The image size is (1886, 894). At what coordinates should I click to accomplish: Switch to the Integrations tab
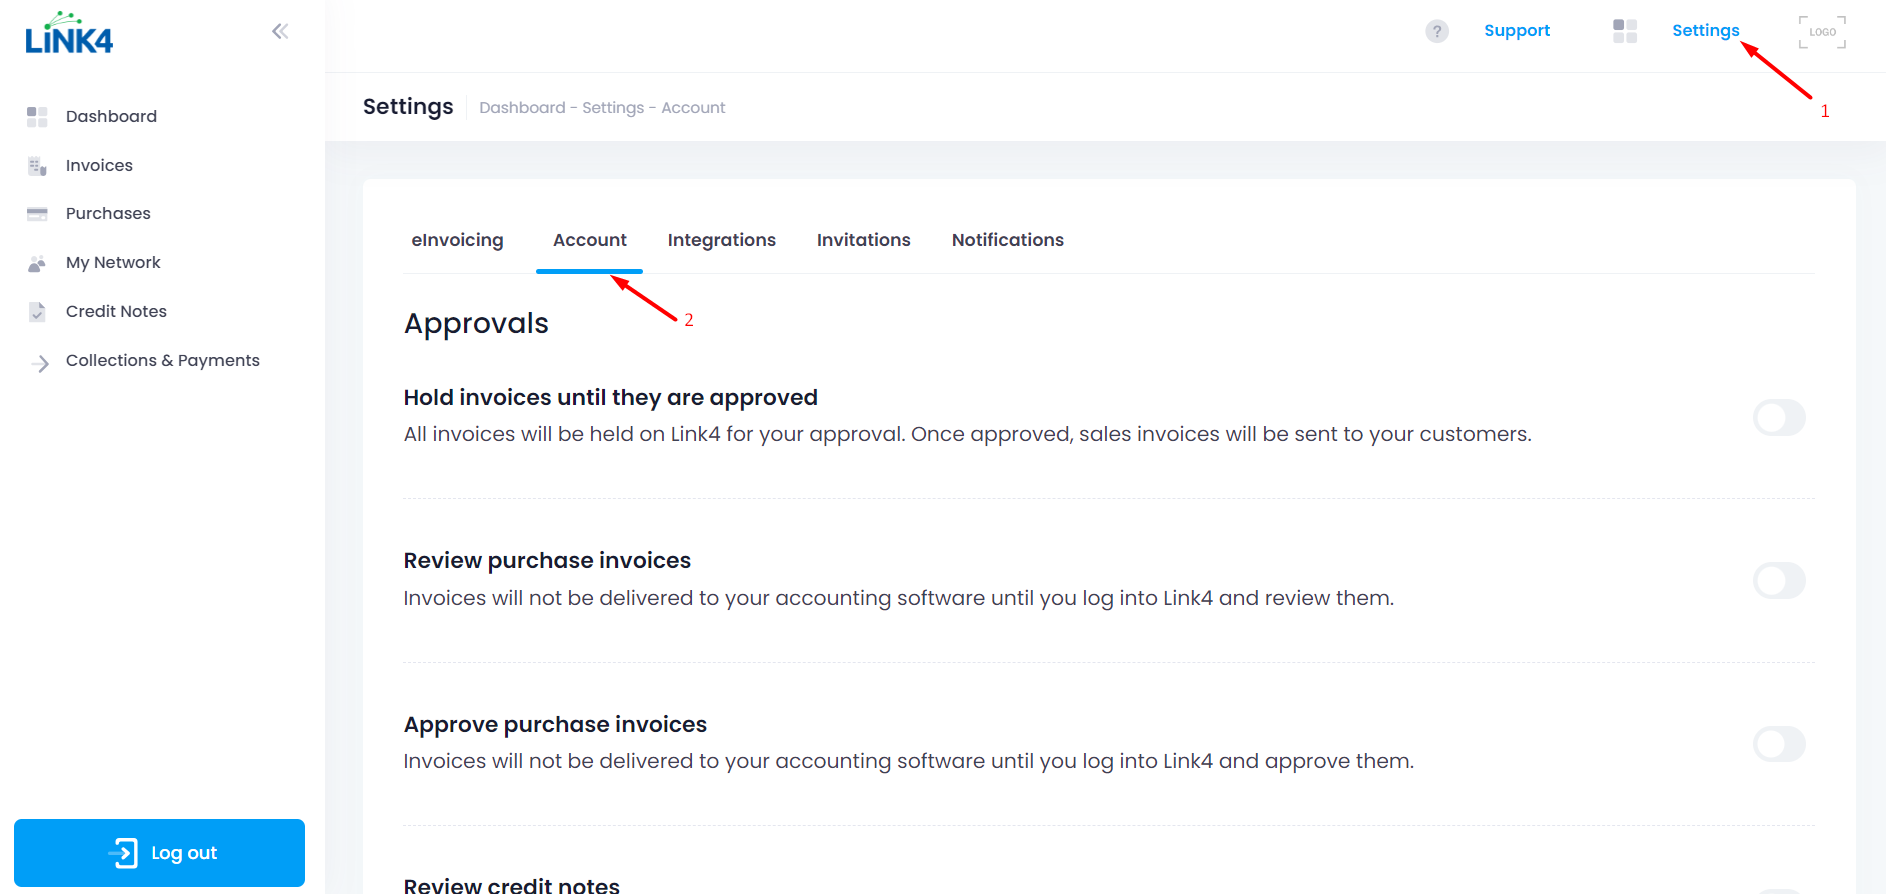pyautogui.click(x=722, y=240)
